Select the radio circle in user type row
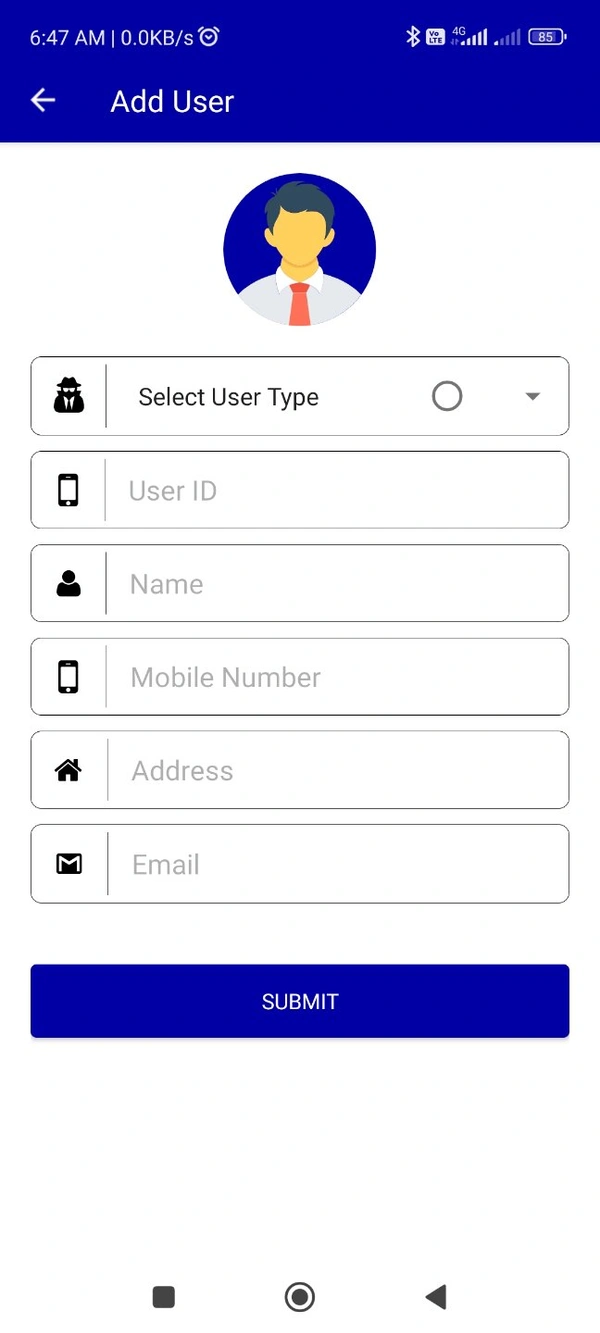The width and height of the screenshot is (600, 1333). tap(447, 396)
